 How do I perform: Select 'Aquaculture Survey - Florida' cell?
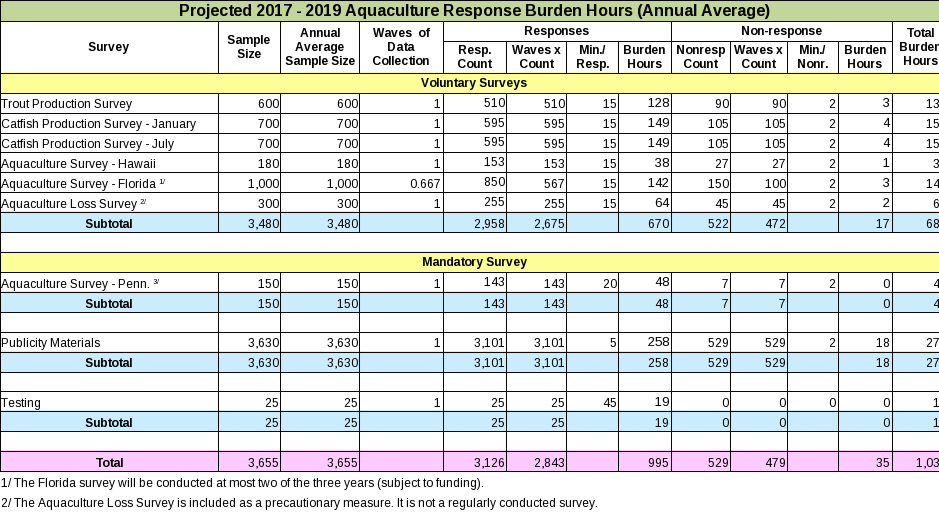pos(109,183)
